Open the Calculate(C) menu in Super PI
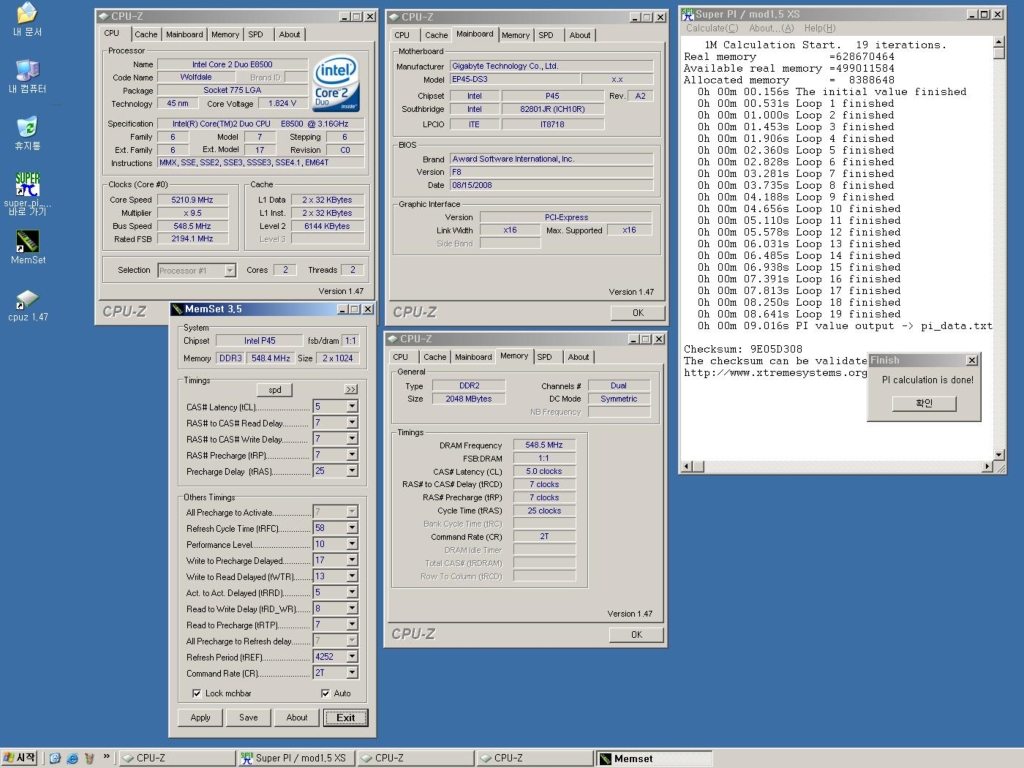1024x768 pixels. pos(712,28)
